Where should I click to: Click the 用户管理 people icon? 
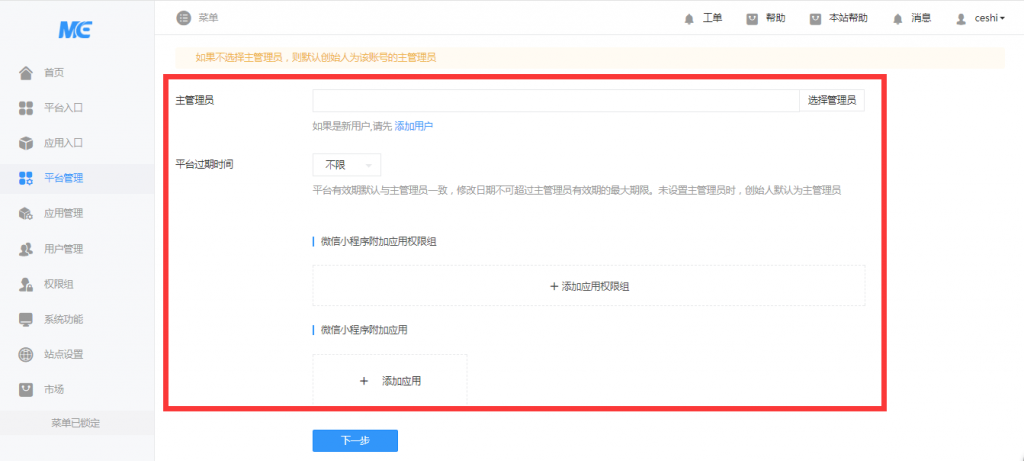27,249
